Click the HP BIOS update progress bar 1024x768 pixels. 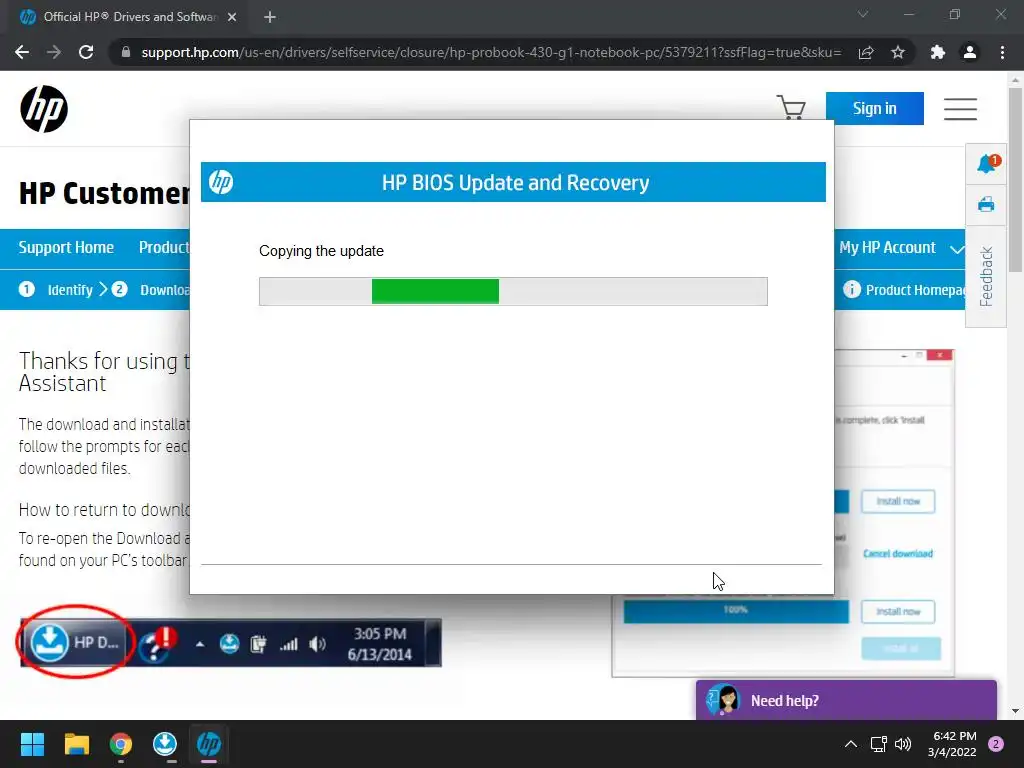(513, 291)
